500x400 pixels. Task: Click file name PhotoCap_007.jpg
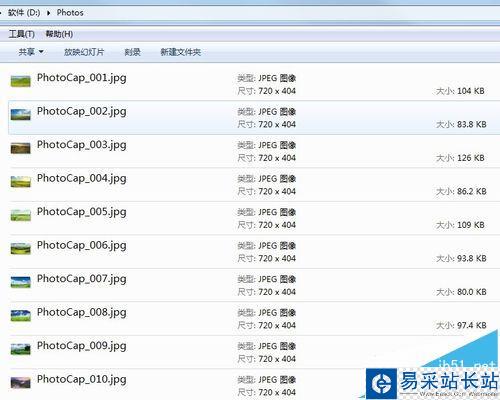click(82, 279)
